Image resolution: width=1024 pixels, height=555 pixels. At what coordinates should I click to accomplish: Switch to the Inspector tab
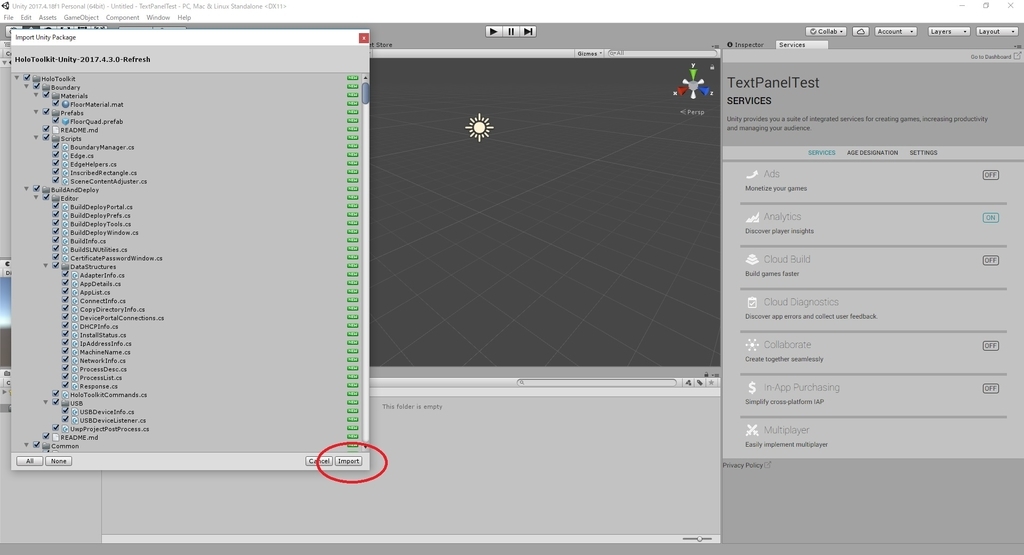(746, 45)
